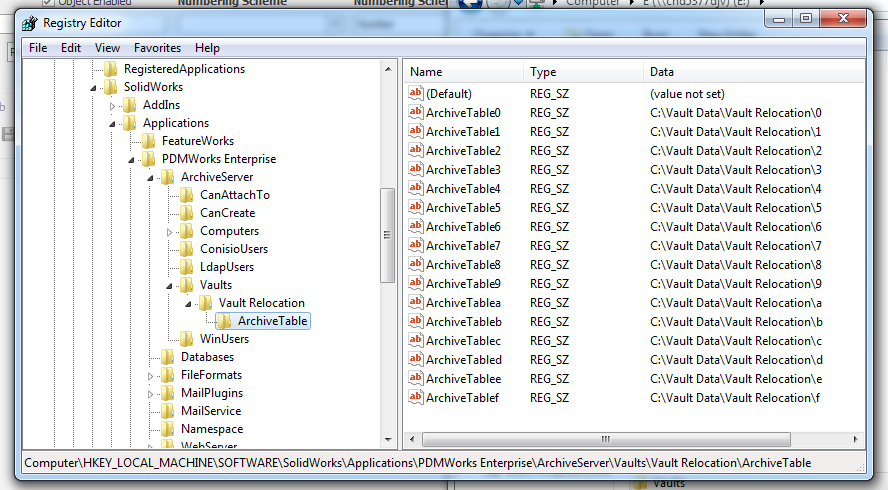Click the (Default) value icon
Screen dimensions: 888x490
pos(416,94)
